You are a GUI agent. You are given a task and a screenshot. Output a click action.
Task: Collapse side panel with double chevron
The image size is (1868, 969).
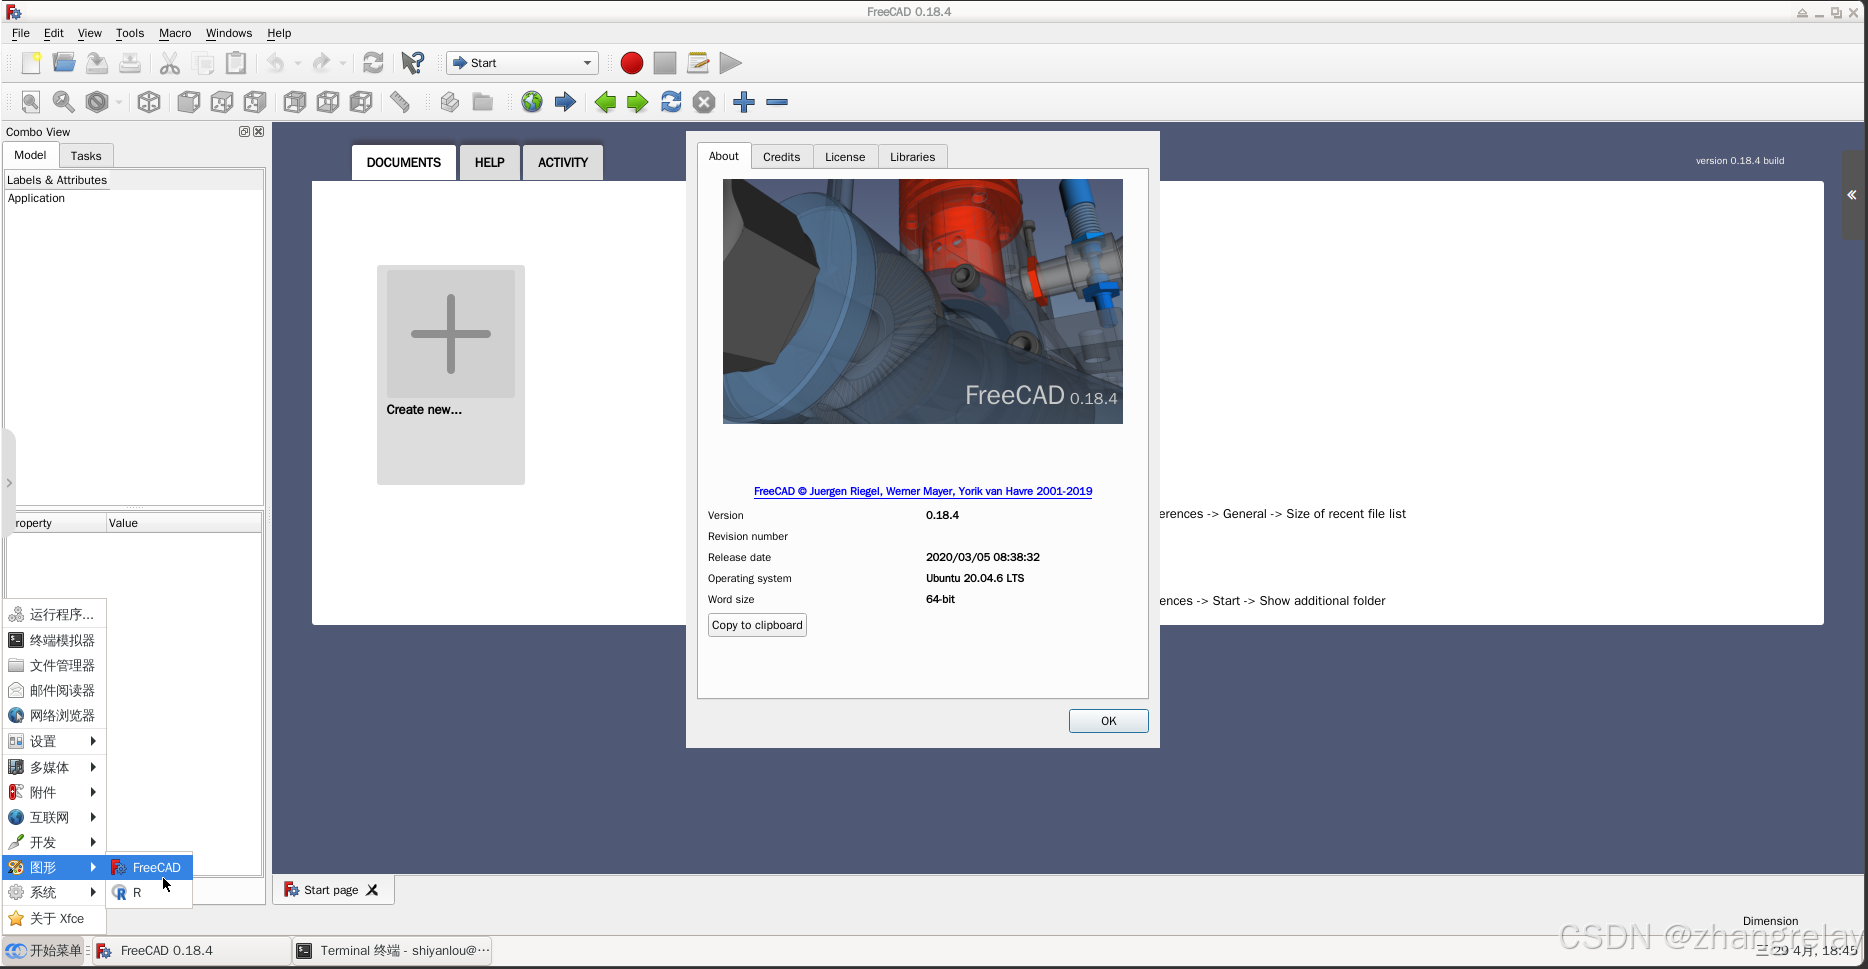click(x=1852, y=195)
